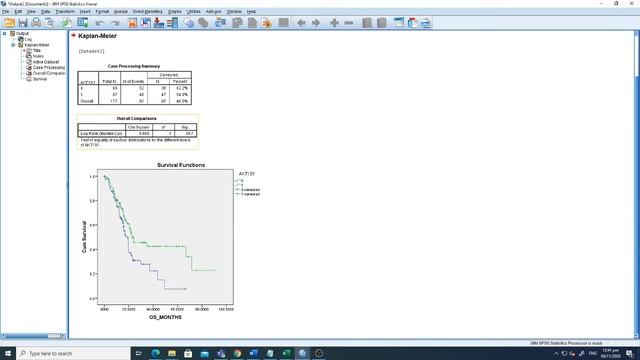Click the Go to Variable icon

point(159,23)
